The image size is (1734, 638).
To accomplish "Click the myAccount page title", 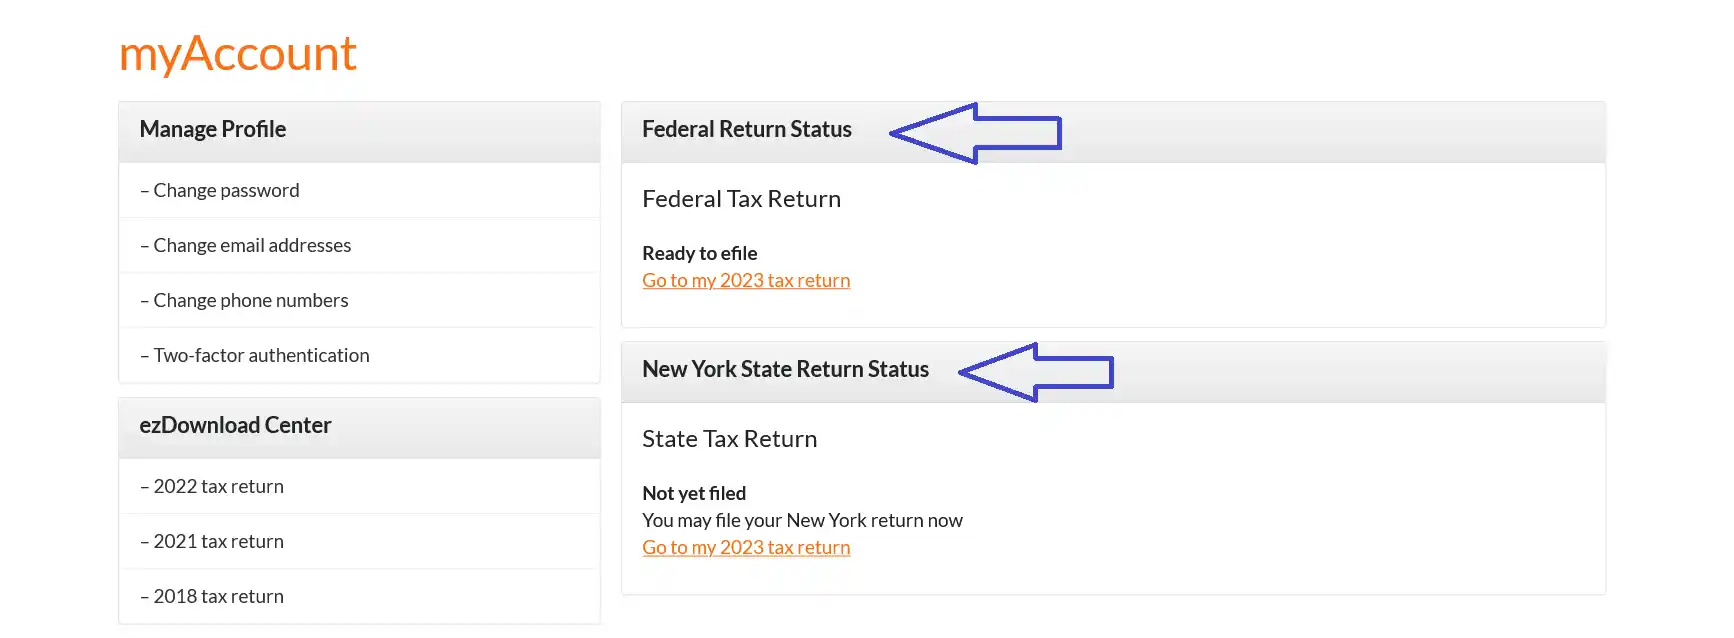I will (238, 54).
